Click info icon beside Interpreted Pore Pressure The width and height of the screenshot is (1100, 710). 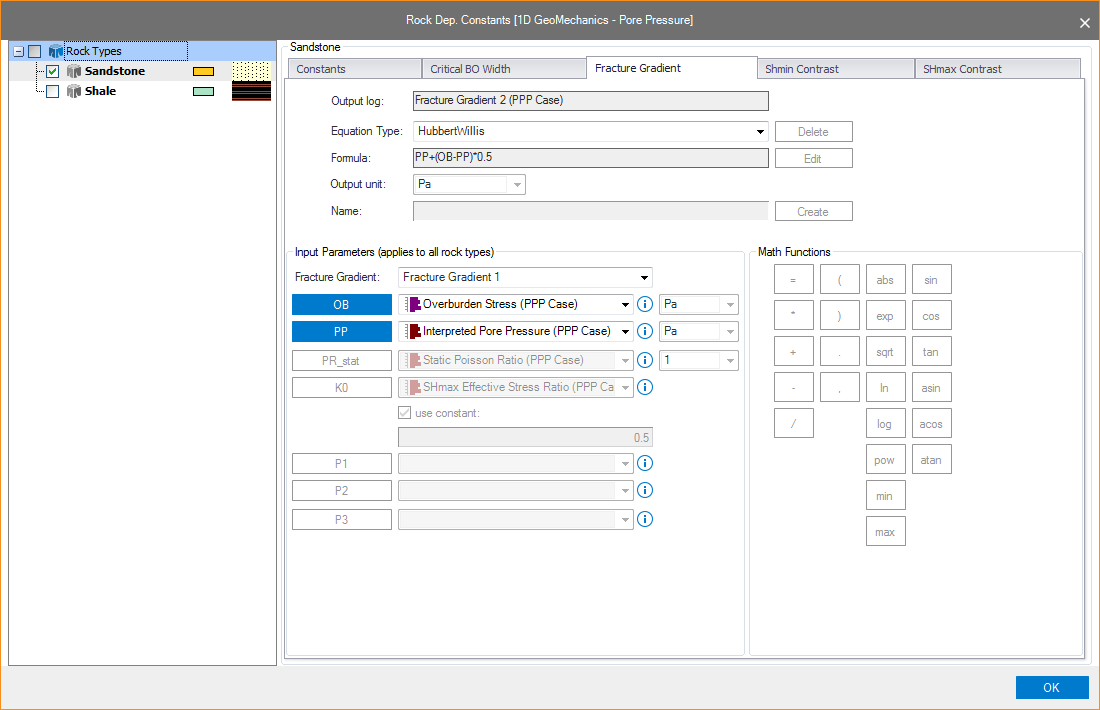pyautogui.click(x=645, y=332)
